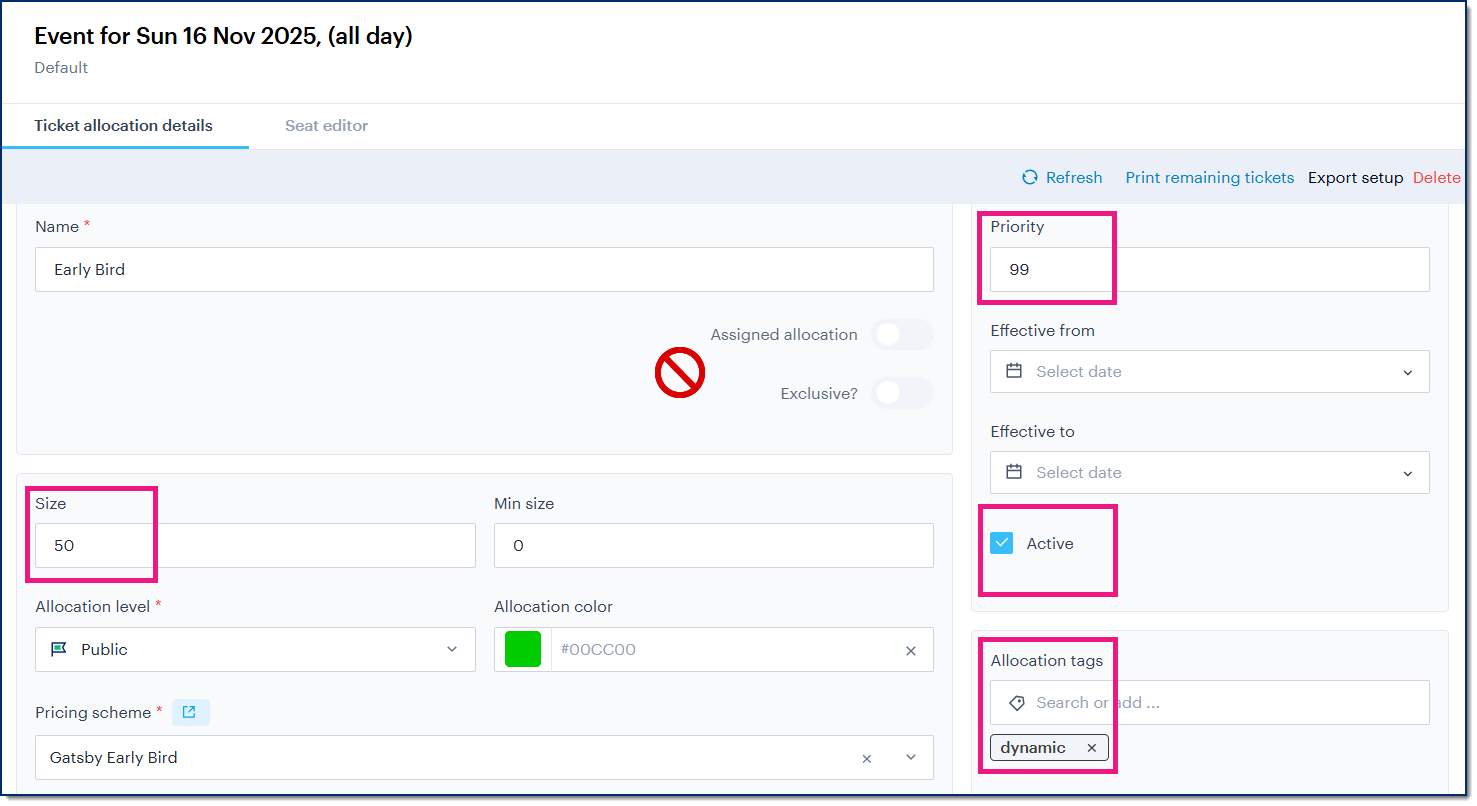Clear the Allocation color value

(911, 650)
